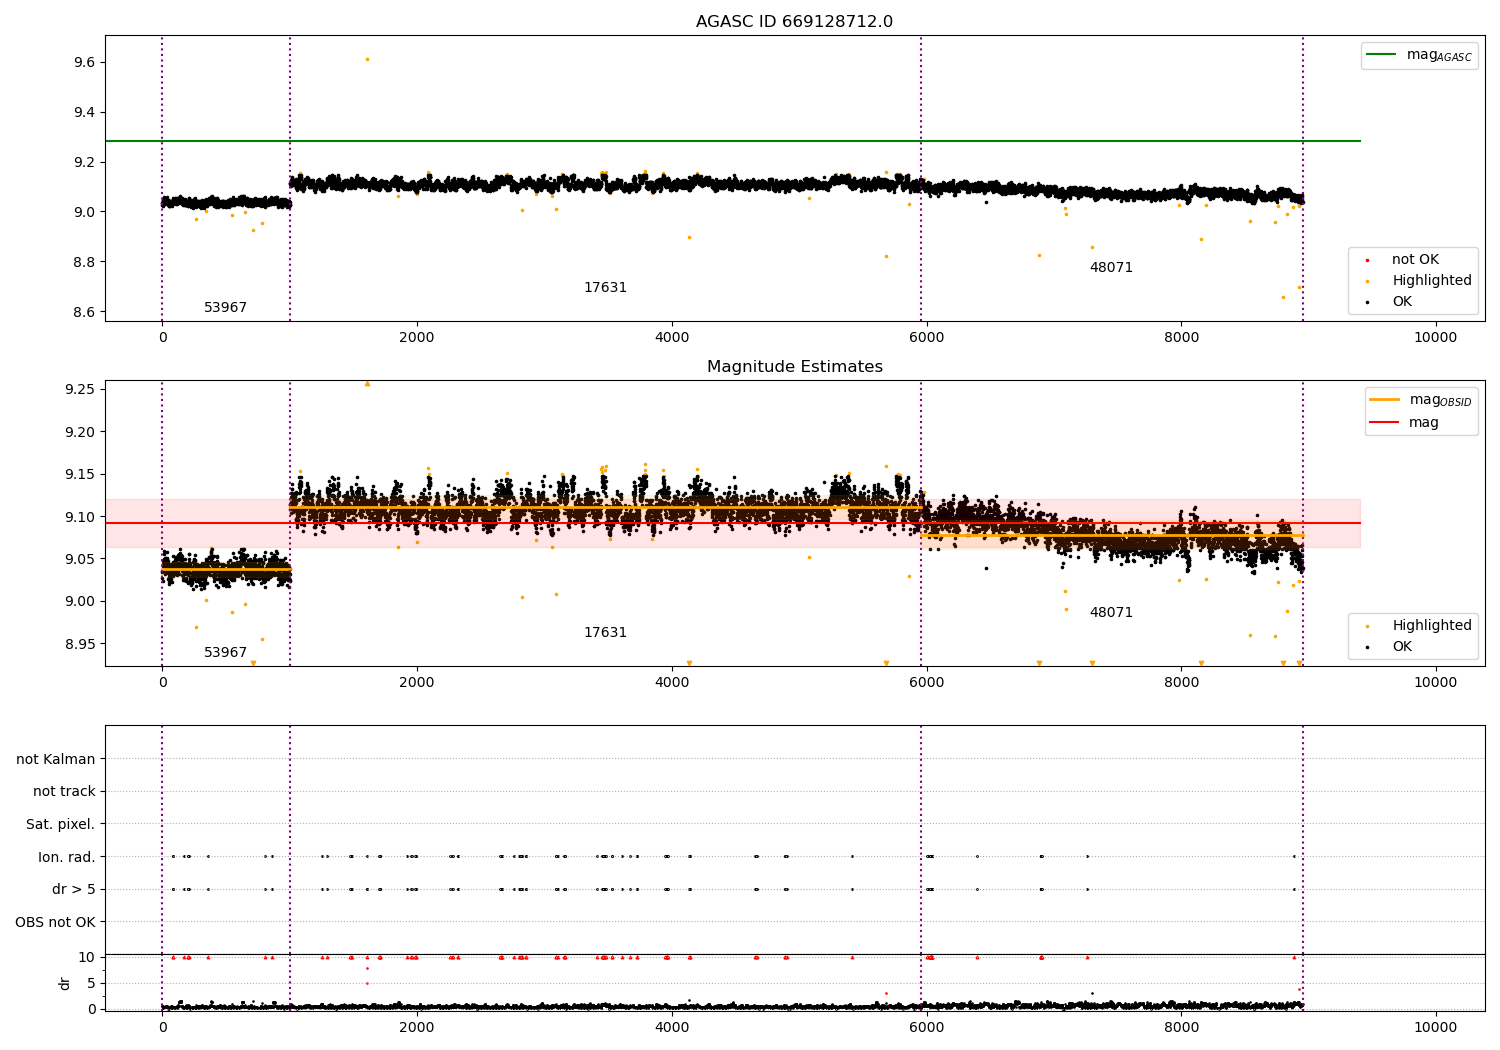Click the 'dr > 5' flag row label
The width and height of the screenshot is (1500, 1050).
tap(74, 890)
